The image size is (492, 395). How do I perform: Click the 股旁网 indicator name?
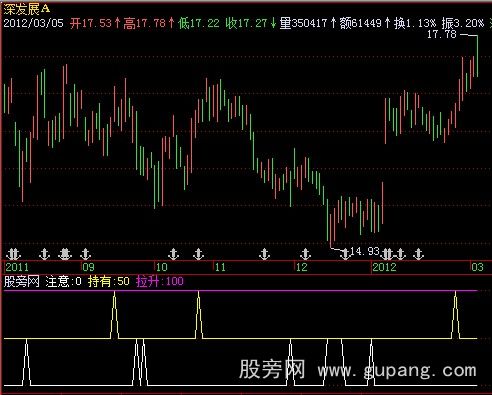tap(22, 281)
